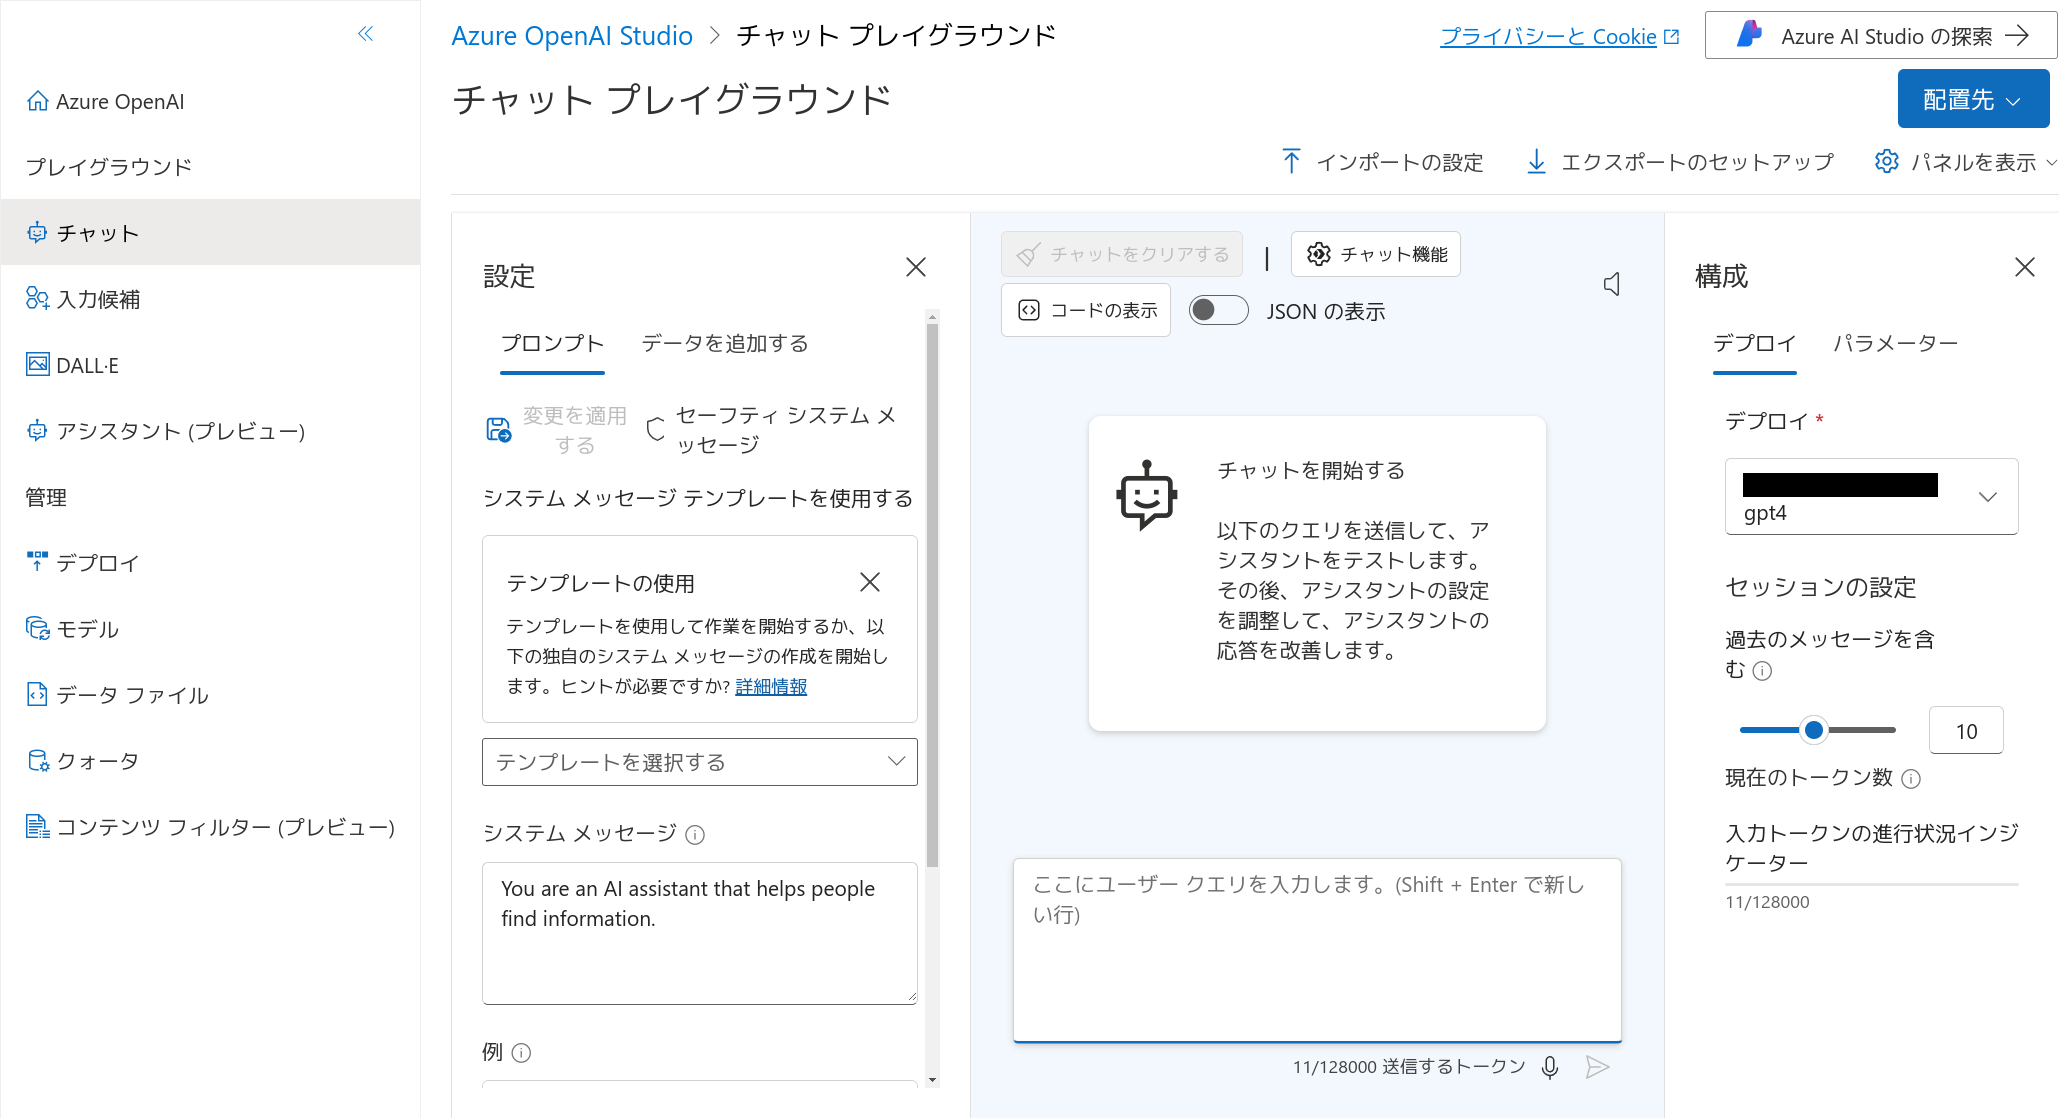Click the system message text area
The width and height of the screenshot is (2059, 1118).
click(x=700, y=933)
